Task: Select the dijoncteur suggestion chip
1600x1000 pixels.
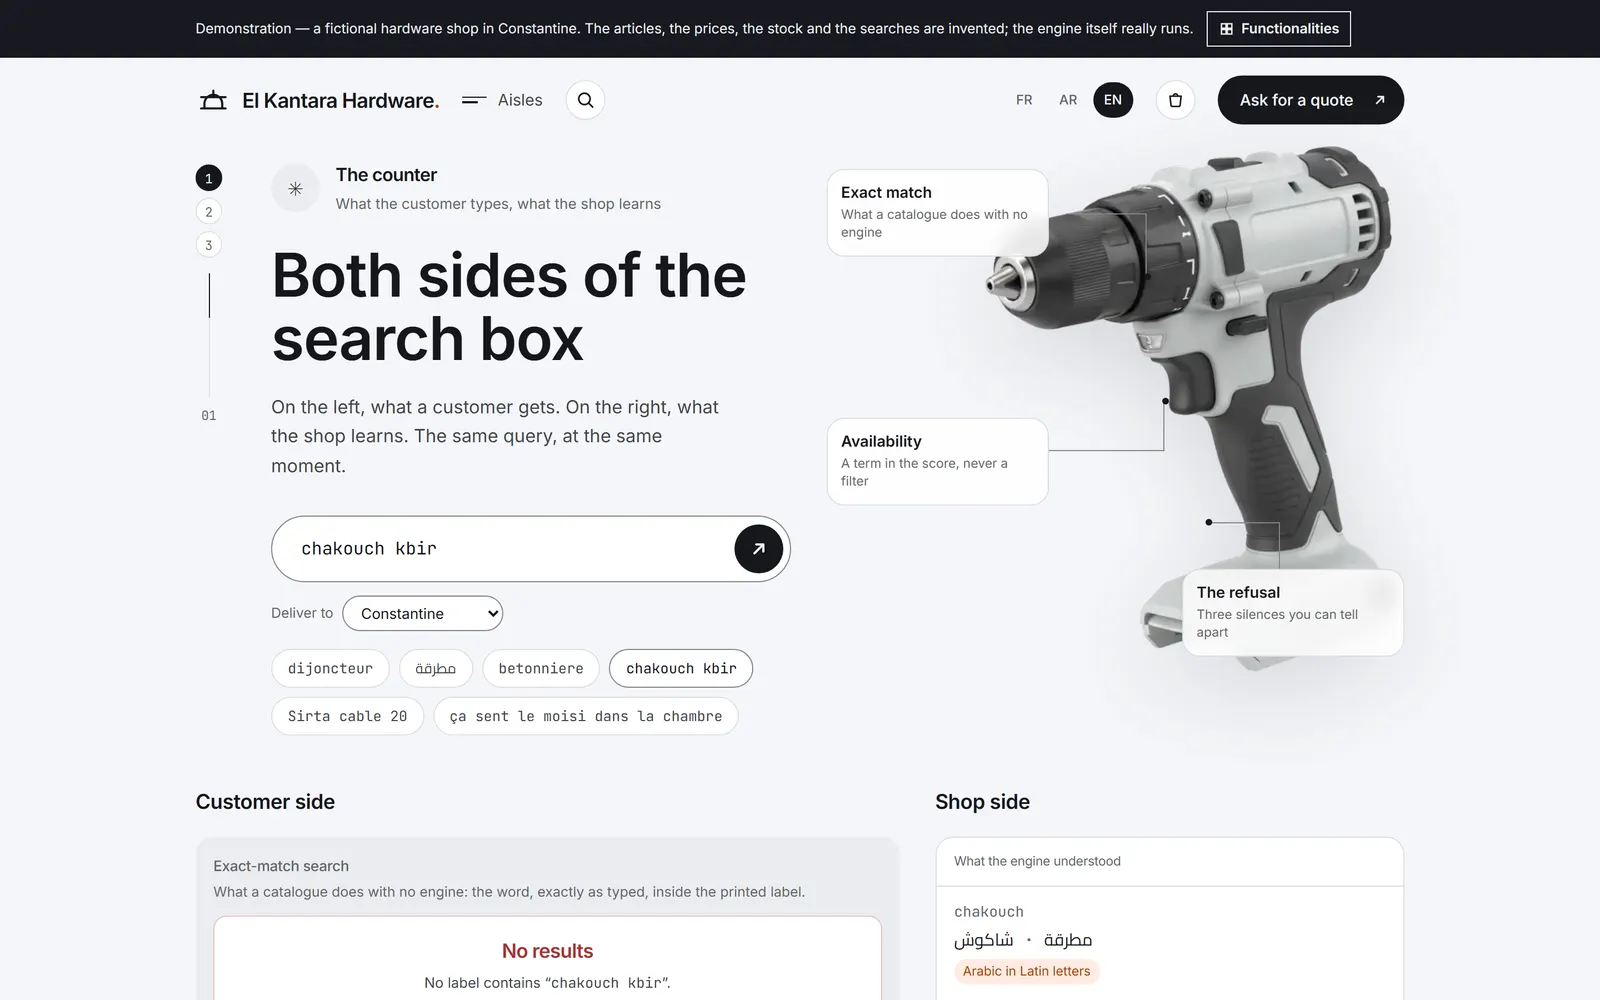Action: [330, 669]
